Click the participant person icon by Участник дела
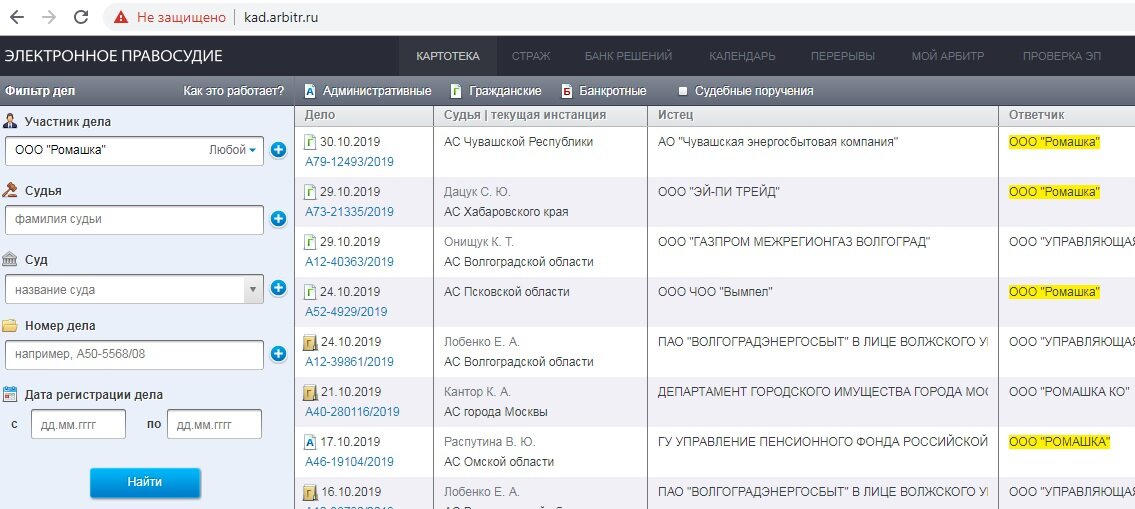The image size is (1135, 509). pyautogui.click(x=10, y=121)
